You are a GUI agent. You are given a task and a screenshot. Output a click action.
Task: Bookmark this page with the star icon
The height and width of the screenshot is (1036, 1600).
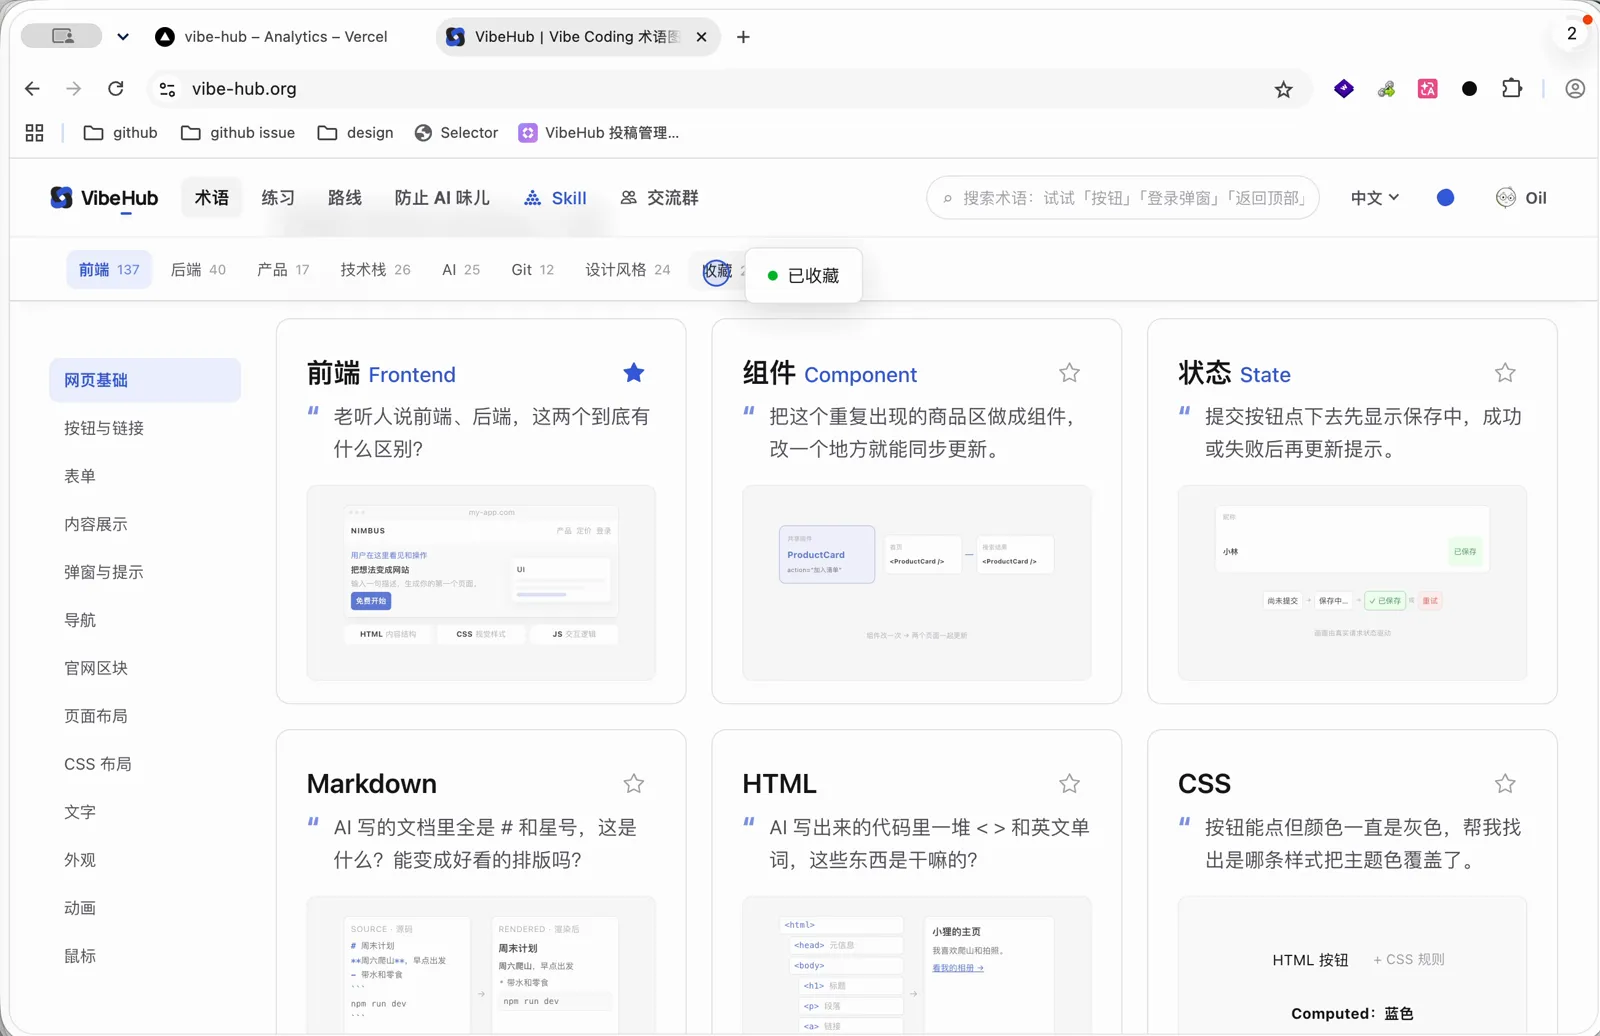[1284, 90]
